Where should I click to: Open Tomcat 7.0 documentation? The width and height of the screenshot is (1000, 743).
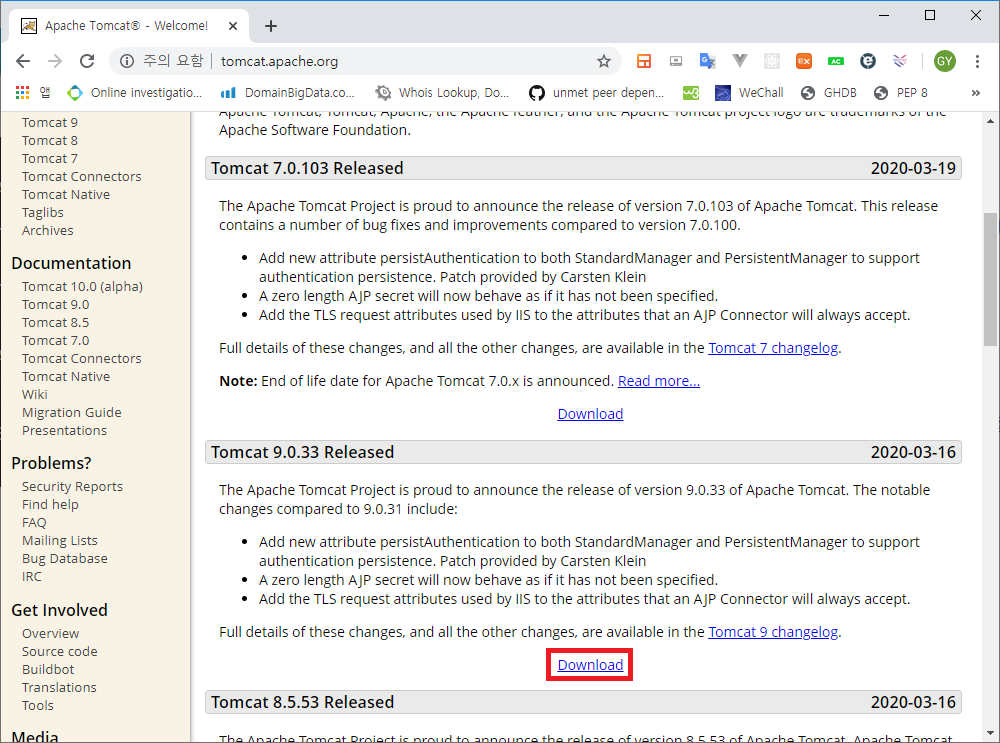pos(55,341)
